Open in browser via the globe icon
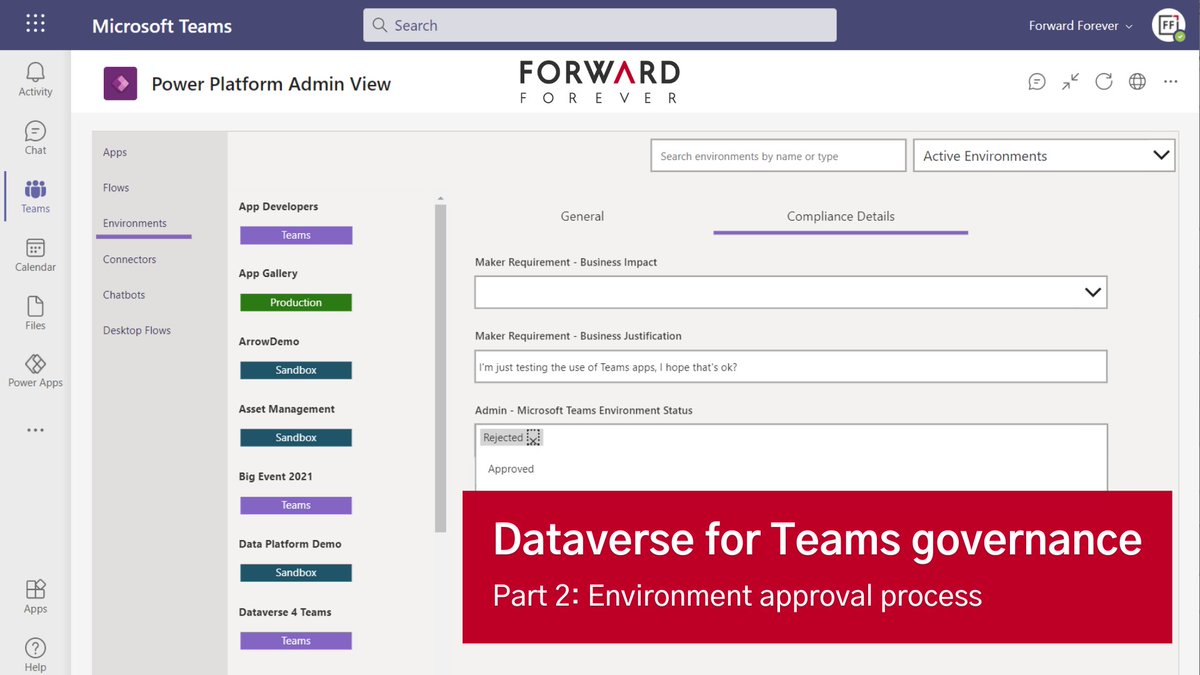This screenshot has width=1200, height=675. pyautogui.click(x=1137, y=82)
